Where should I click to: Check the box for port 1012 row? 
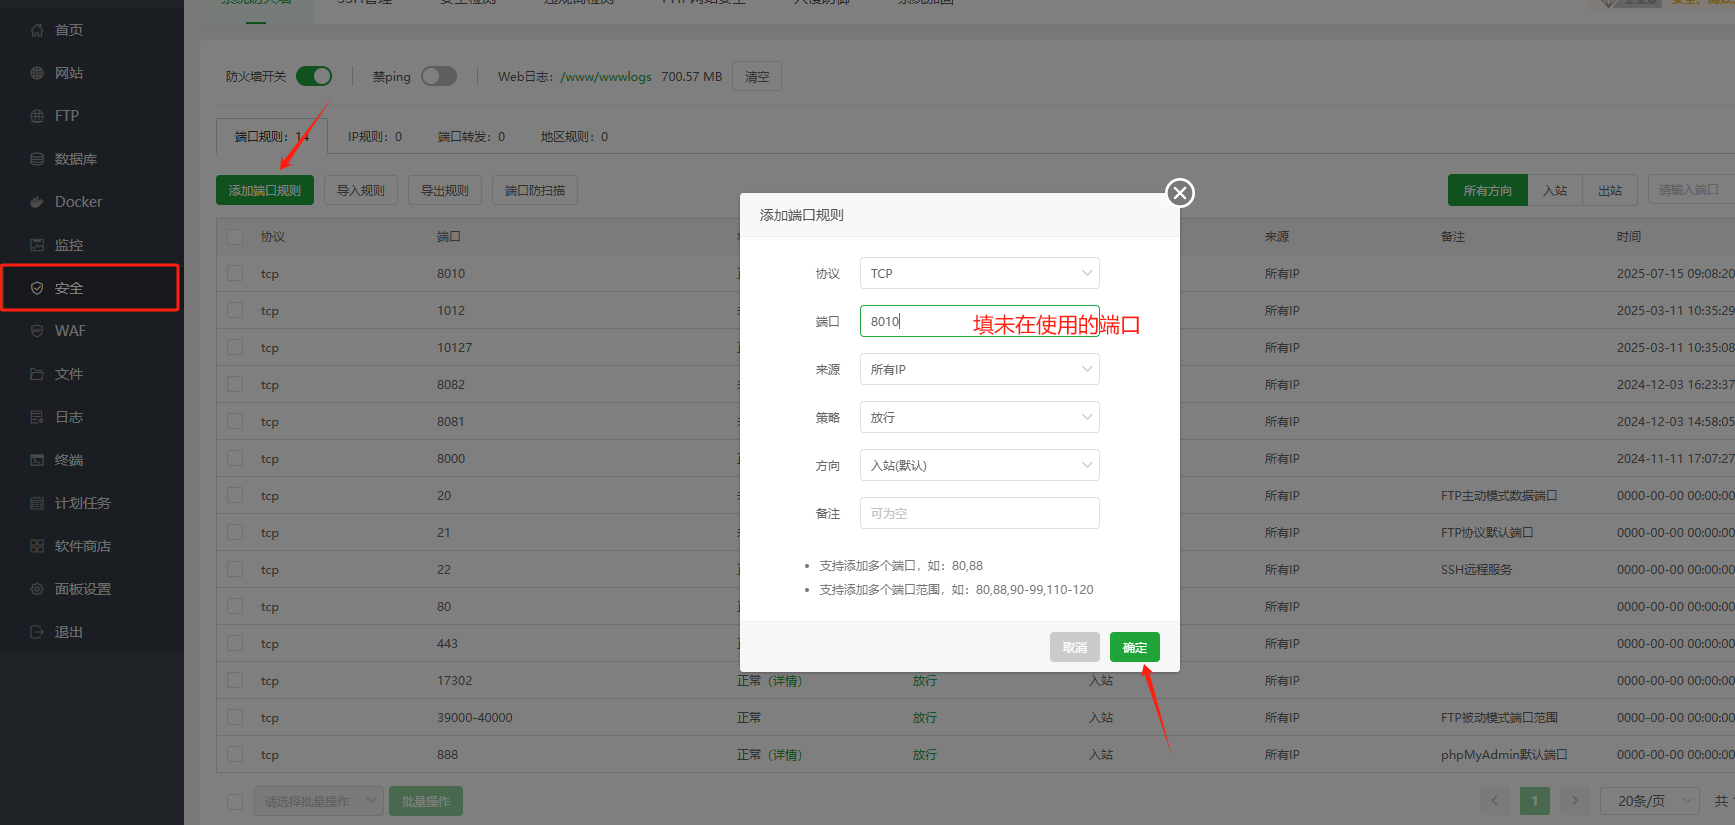[235, 311]
